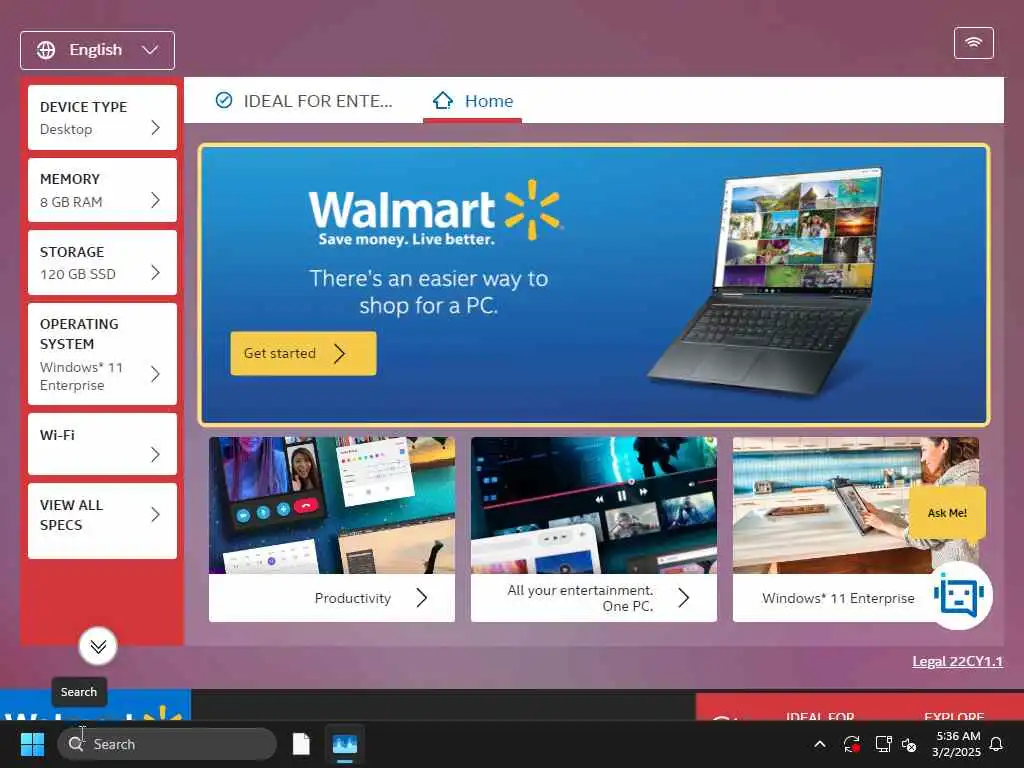
Task: Expand the Memory 8 GB RAM spec
Action: [102, 190]
